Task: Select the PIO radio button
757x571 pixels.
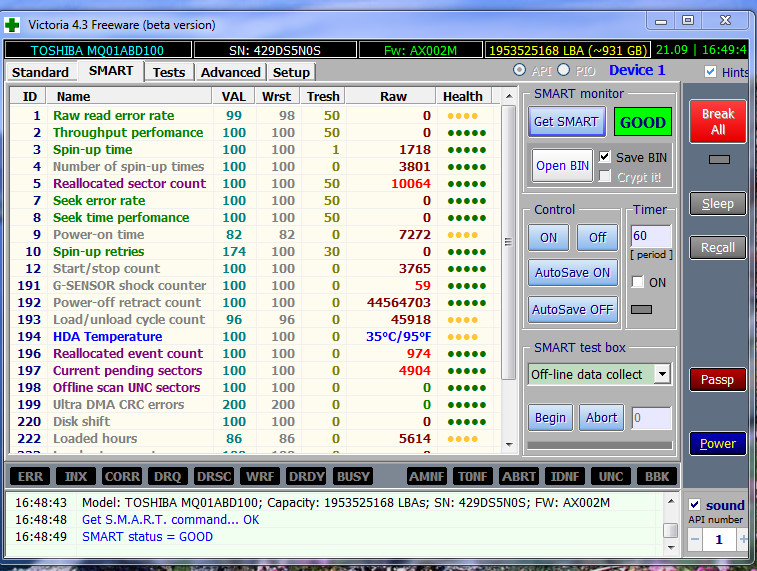Action: coord(564,70)
